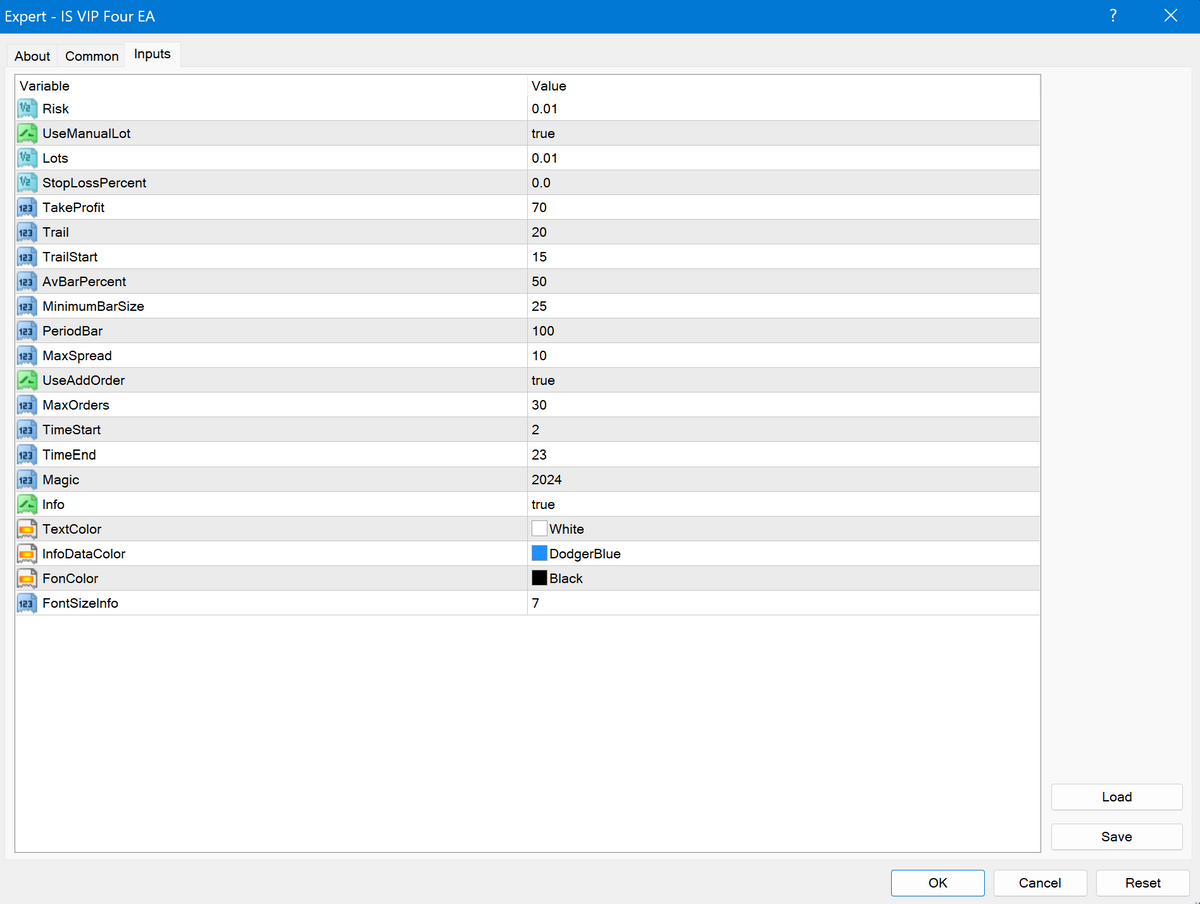The height and width of the screenshot is (904, 1200).
Task: Click the color-type icon beside FonColor
Action: pyautogui.click(x=27, y=578)
